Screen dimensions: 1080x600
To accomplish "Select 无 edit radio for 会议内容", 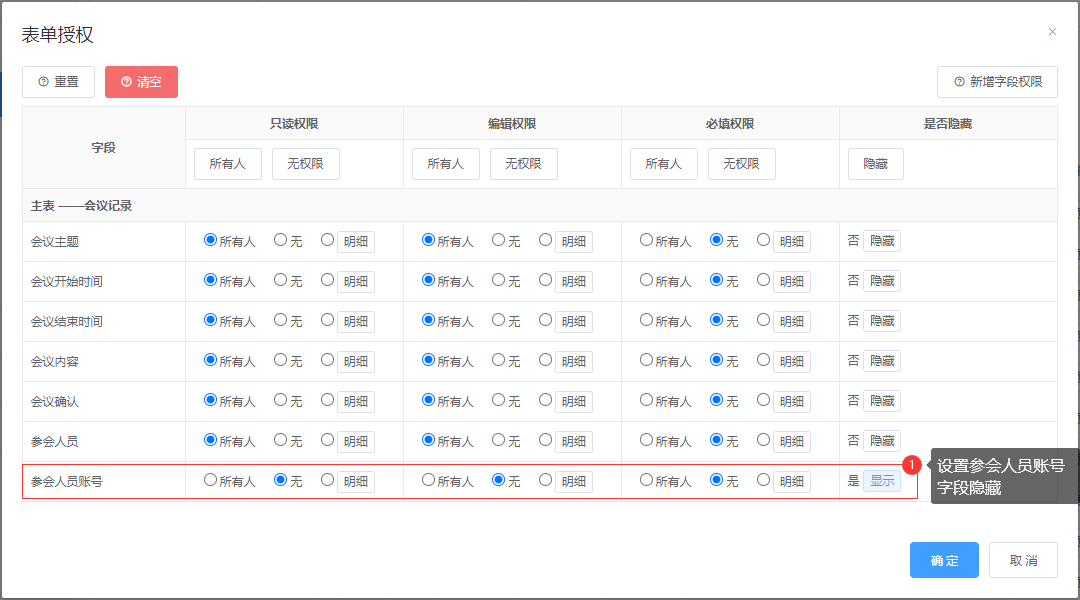I will click(499, 360).
